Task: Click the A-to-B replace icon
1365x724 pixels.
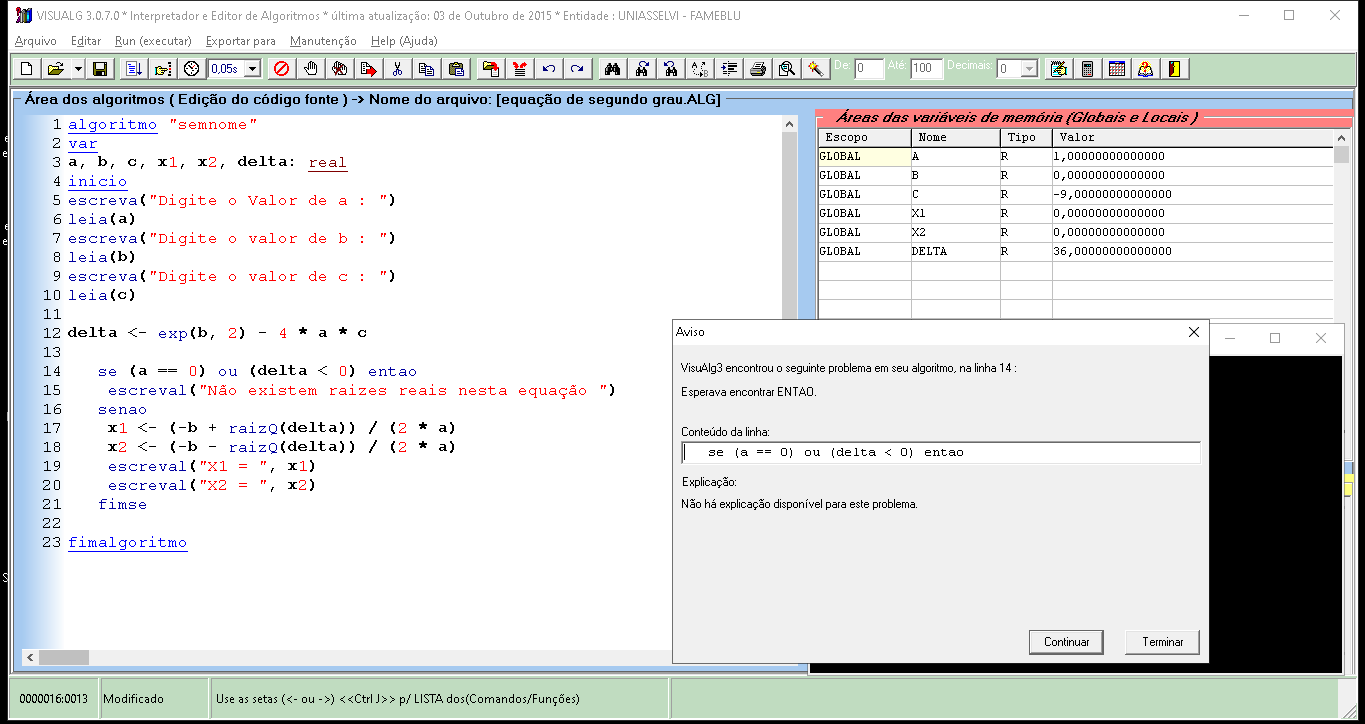Action: 700,69
